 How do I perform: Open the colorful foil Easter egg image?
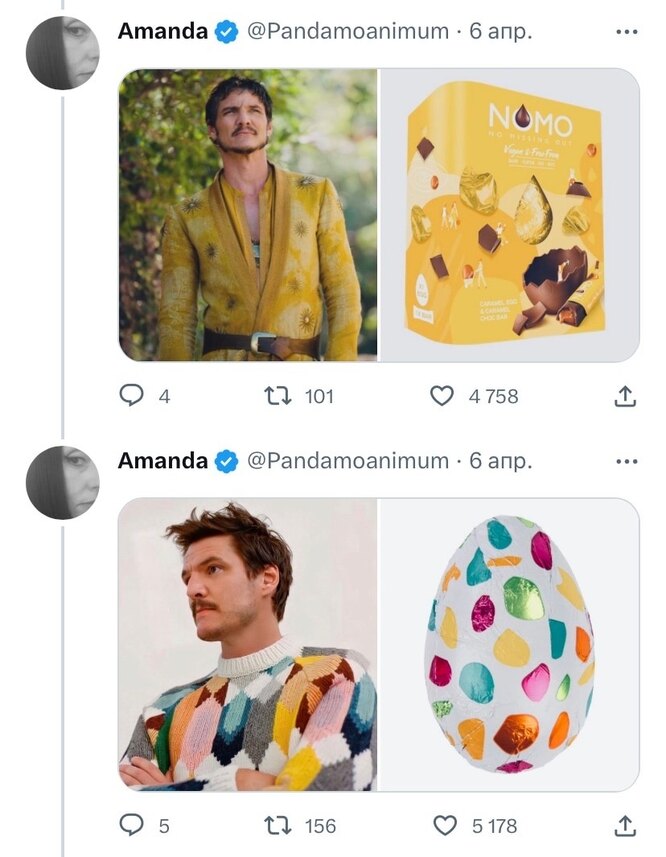click(510, 645)
